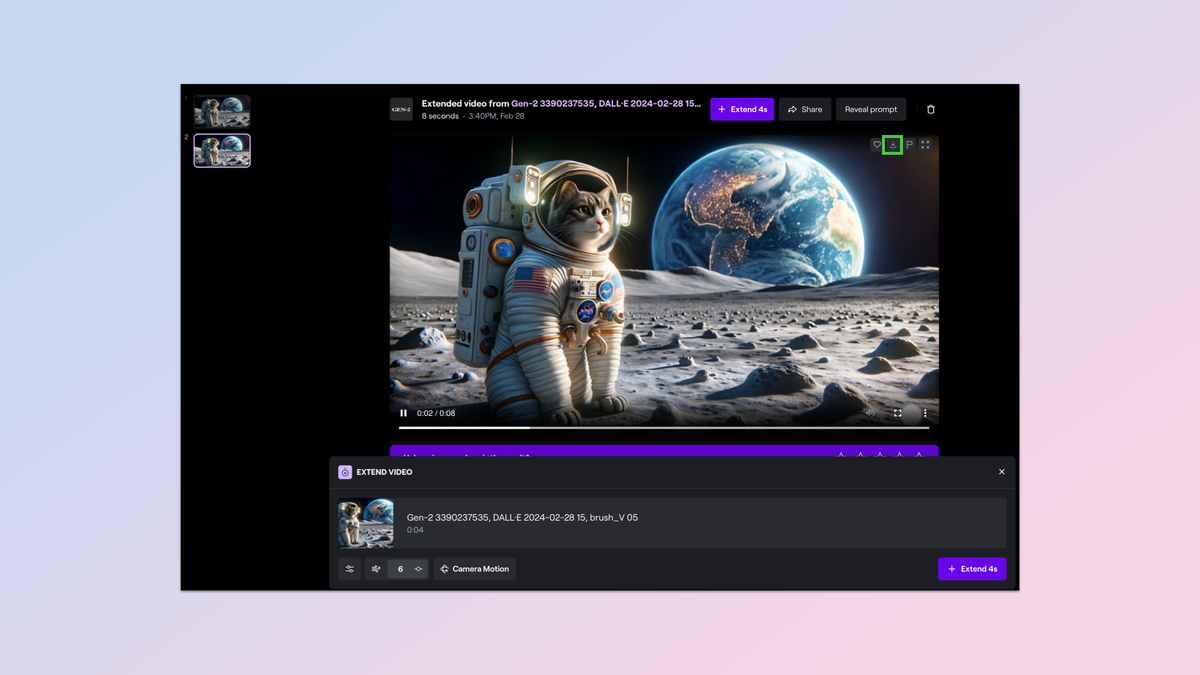
Task: Mute the video player volume
Action: point(870,413)
